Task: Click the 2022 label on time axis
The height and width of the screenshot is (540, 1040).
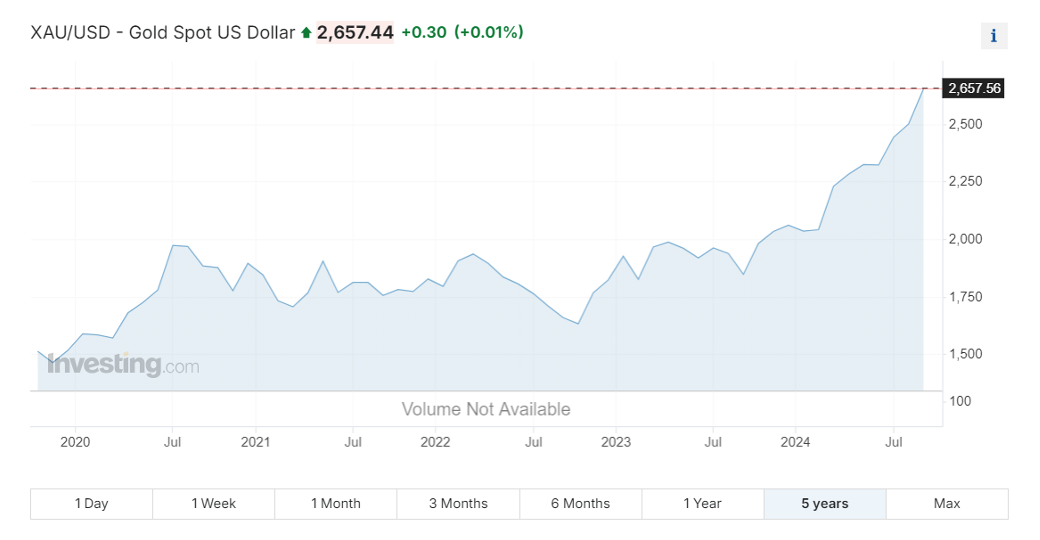Action: [x=435, y=441]
